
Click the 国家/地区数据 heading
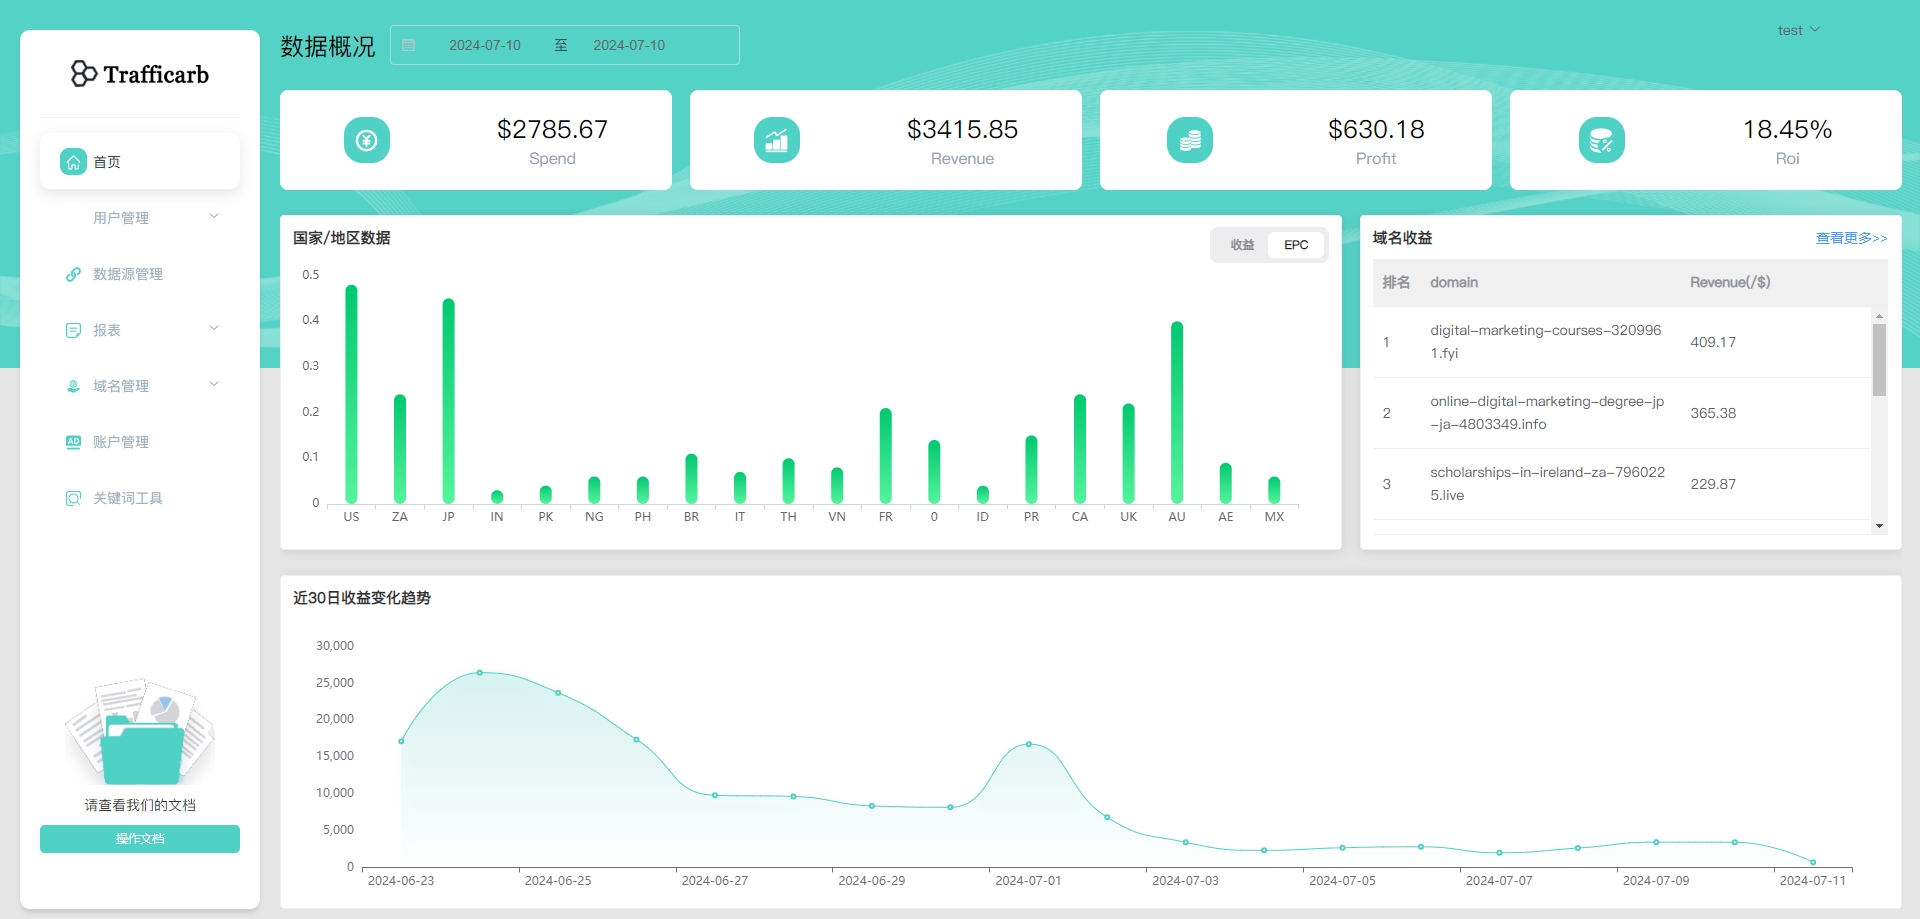342,238
